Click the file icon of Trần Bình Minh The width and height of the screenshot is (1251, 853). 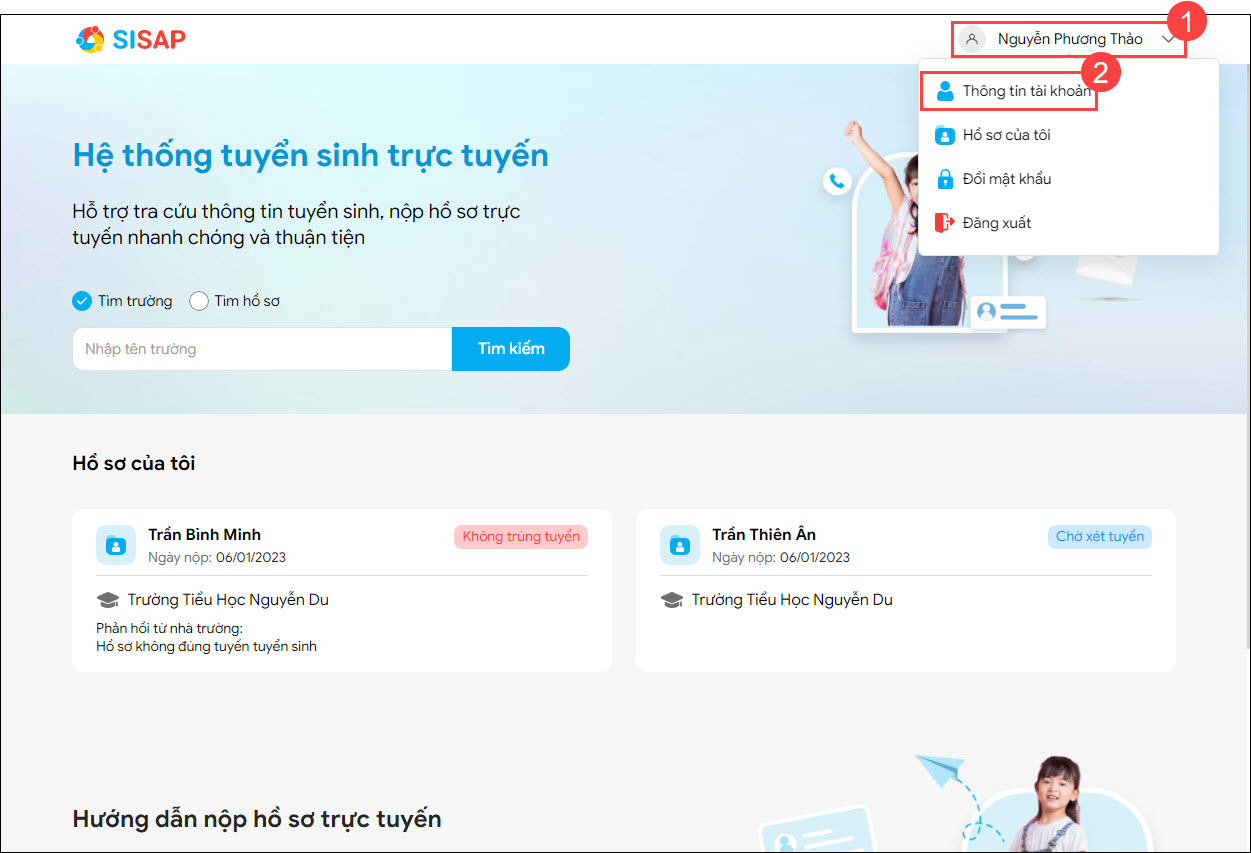pyautogui.click(x=116, y=545)
